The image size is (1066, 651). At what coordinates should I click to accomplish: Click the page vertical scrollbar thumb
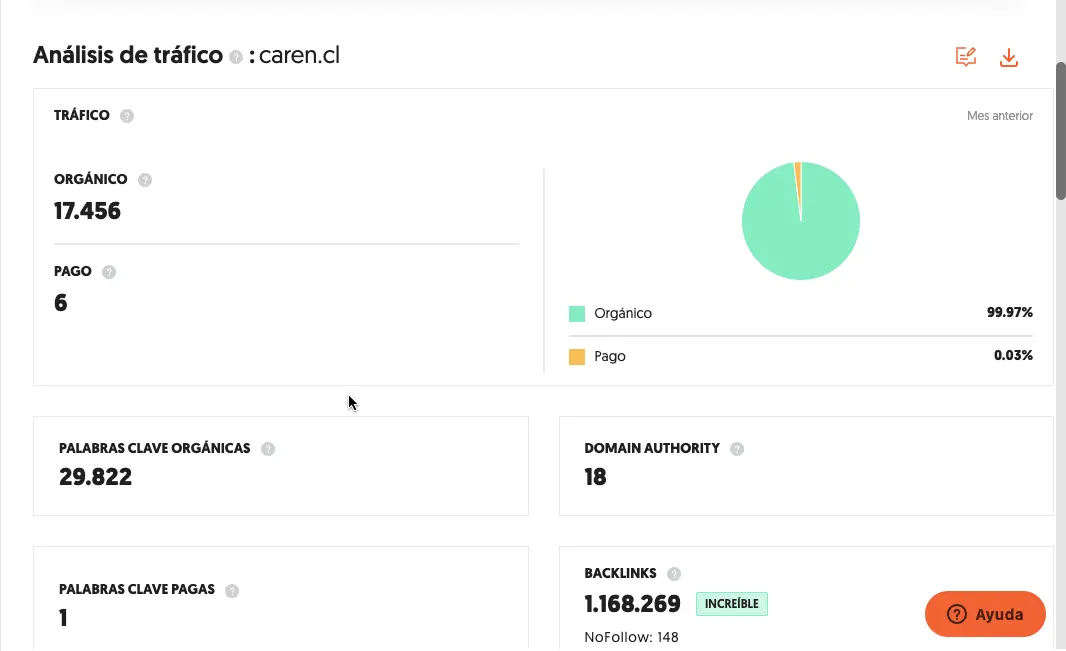(1061, 131)
